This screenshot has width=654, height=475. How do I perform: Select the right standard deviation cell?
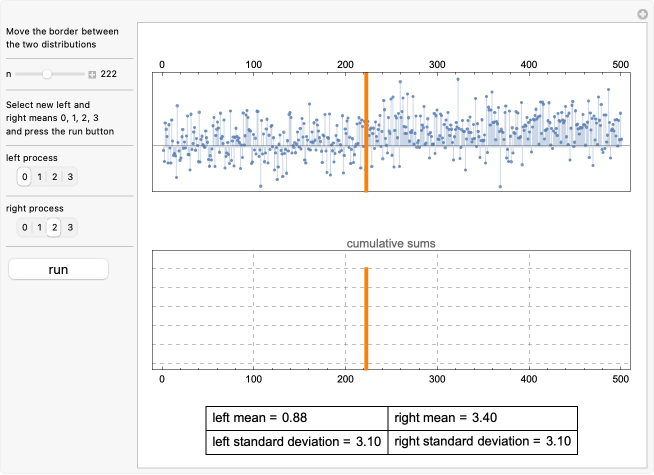pos(482,441)
